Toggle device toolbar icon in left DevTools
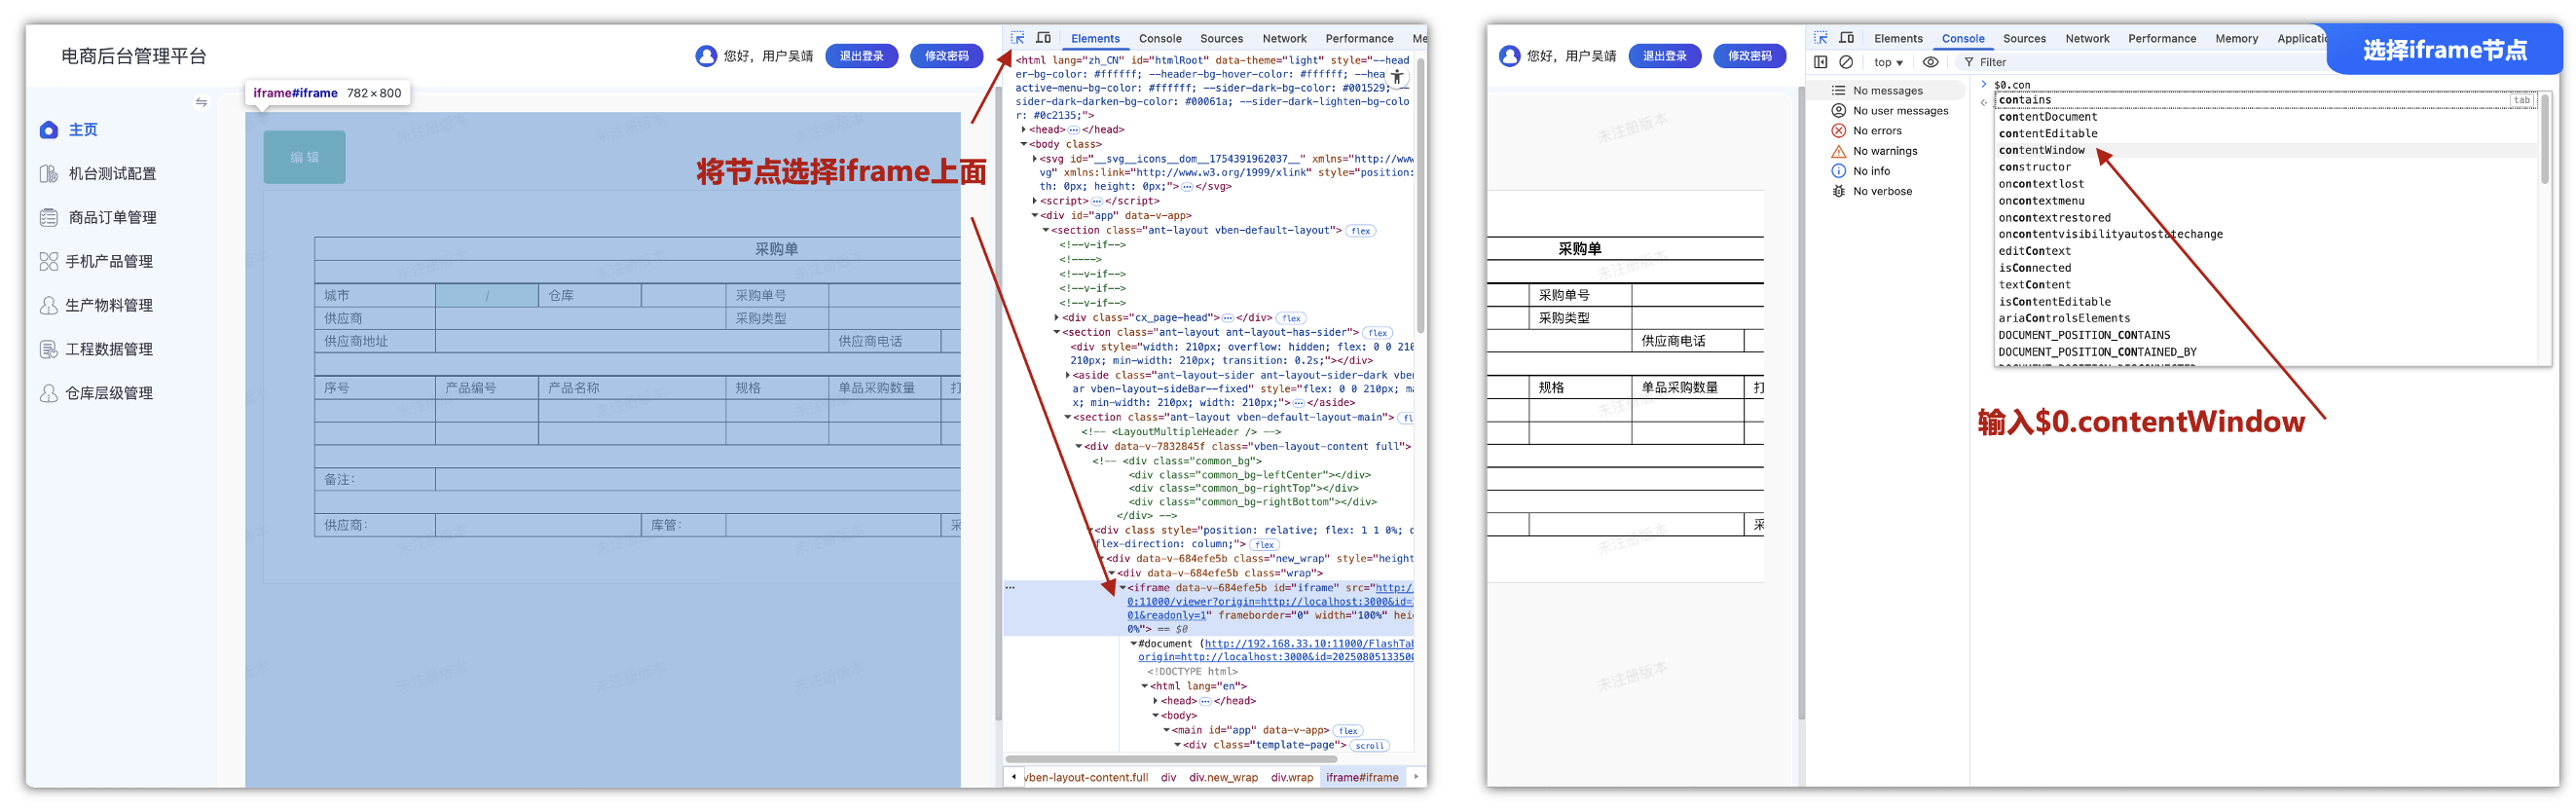Image resolution: width=2576 pixels, height=810 pixels. pyautogui.click(x=1043, y=38)
